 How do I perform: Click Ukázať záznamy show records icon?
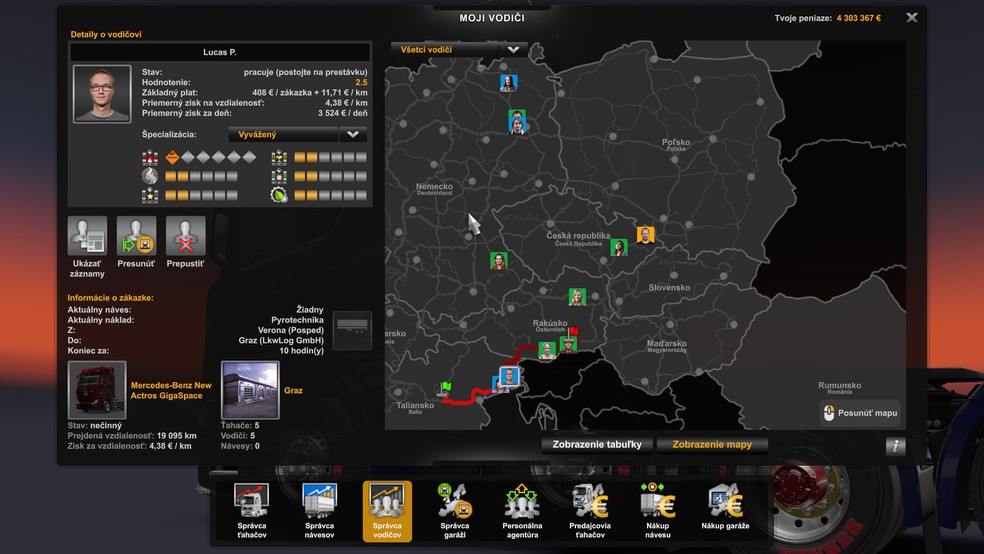[x=87, y=236]
